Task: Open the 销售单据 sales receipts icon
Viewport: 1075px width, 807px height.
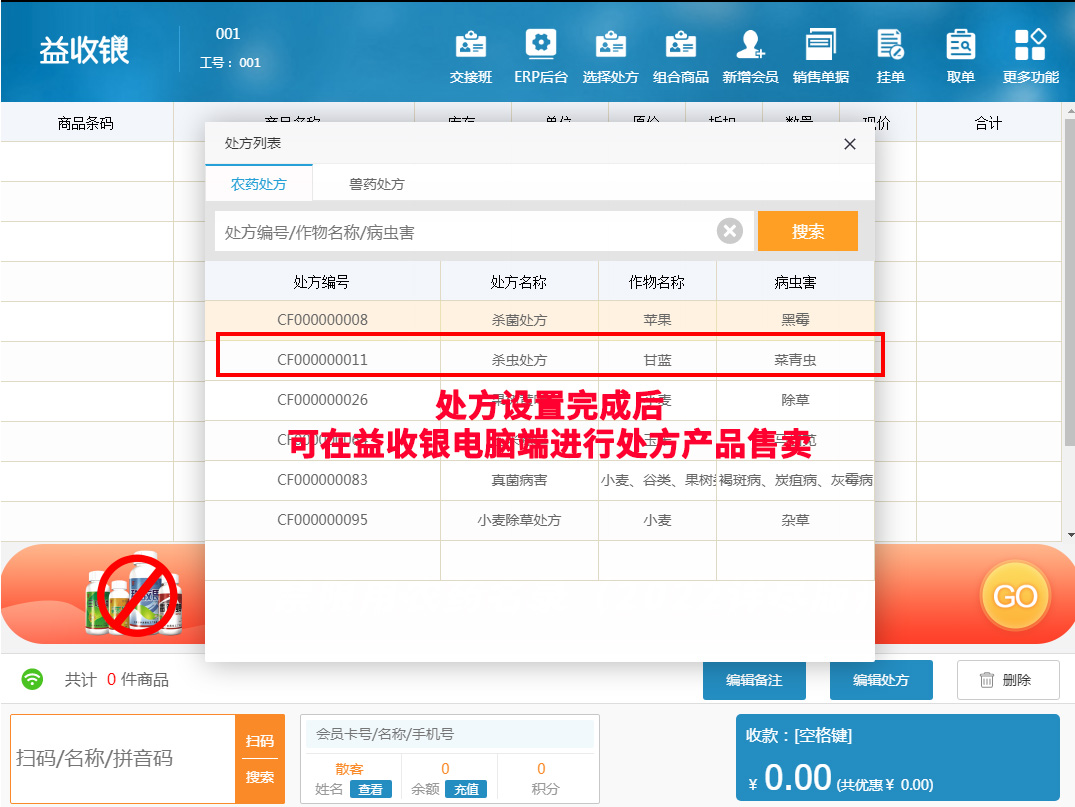Action: coord(821,55)
